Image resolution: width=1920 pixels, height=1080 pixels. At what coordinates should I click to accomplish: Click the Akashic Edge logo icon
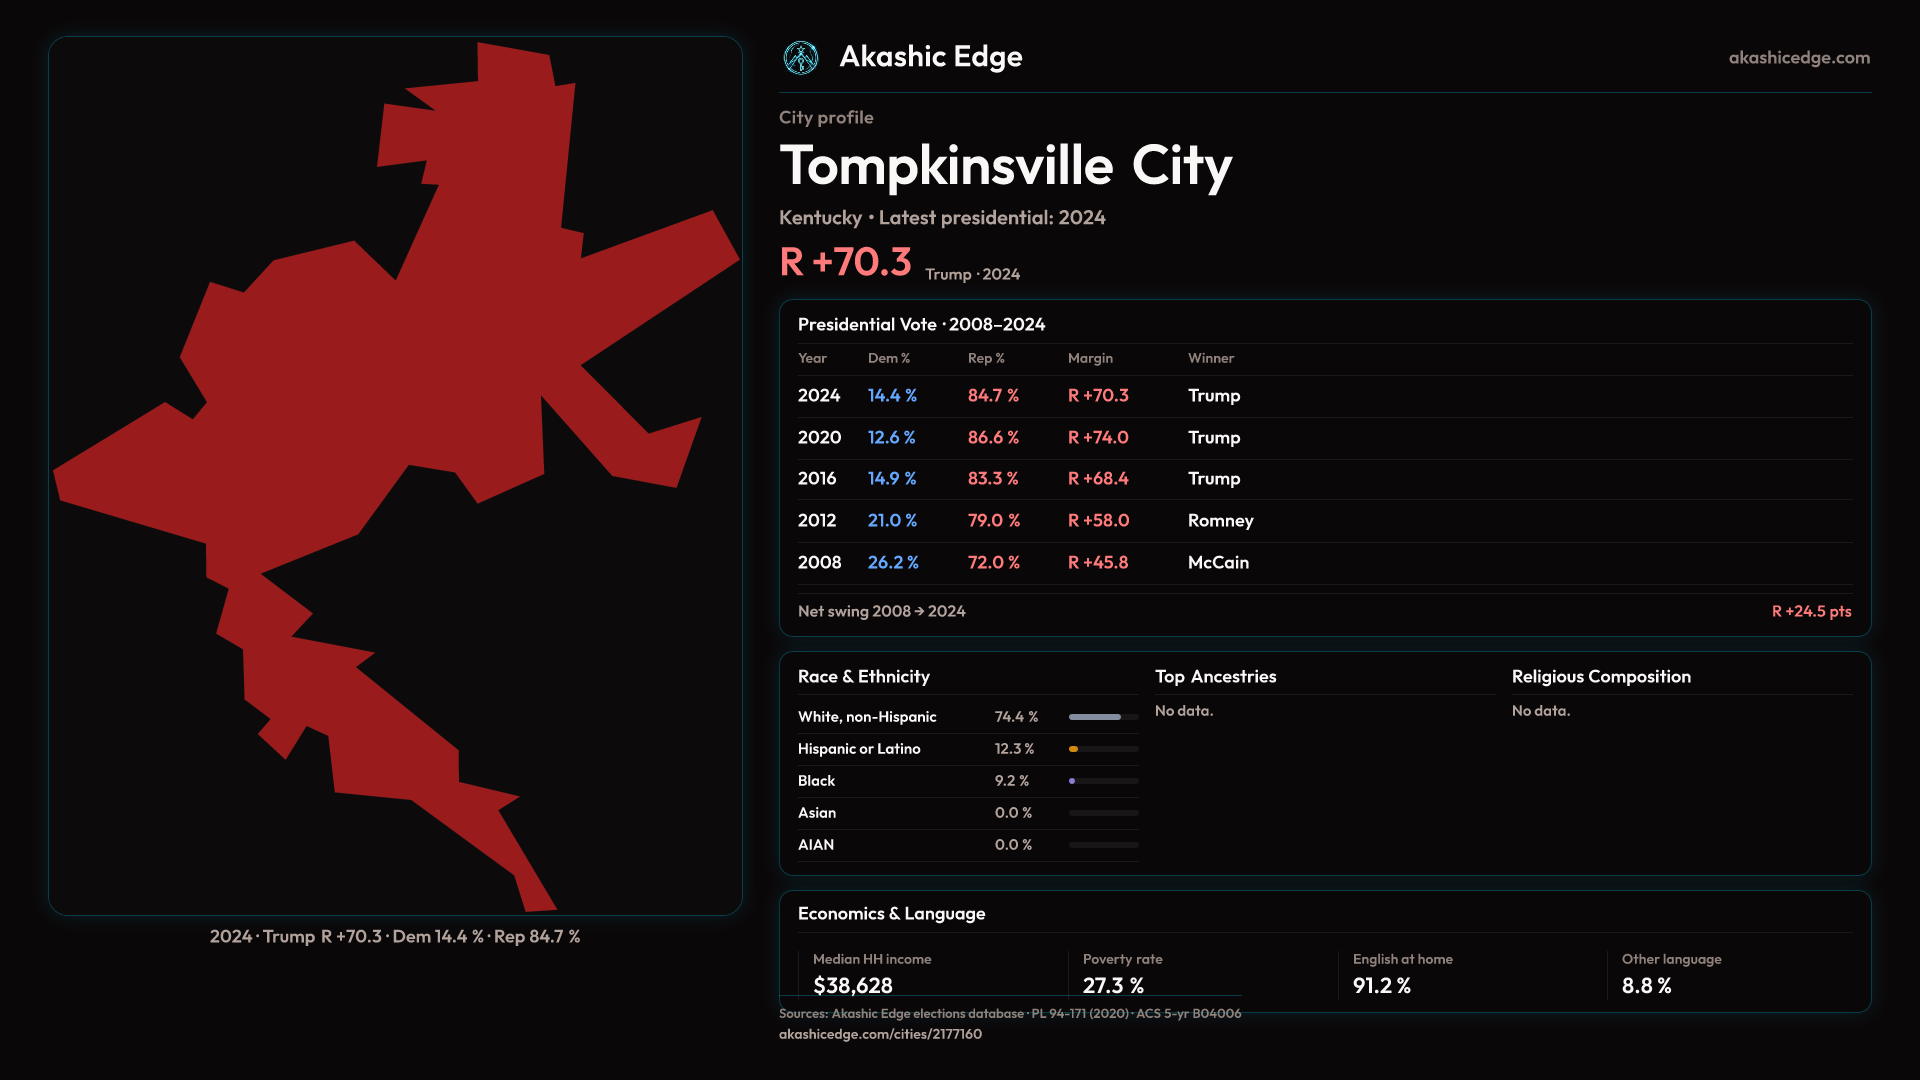tap(801, 58)
